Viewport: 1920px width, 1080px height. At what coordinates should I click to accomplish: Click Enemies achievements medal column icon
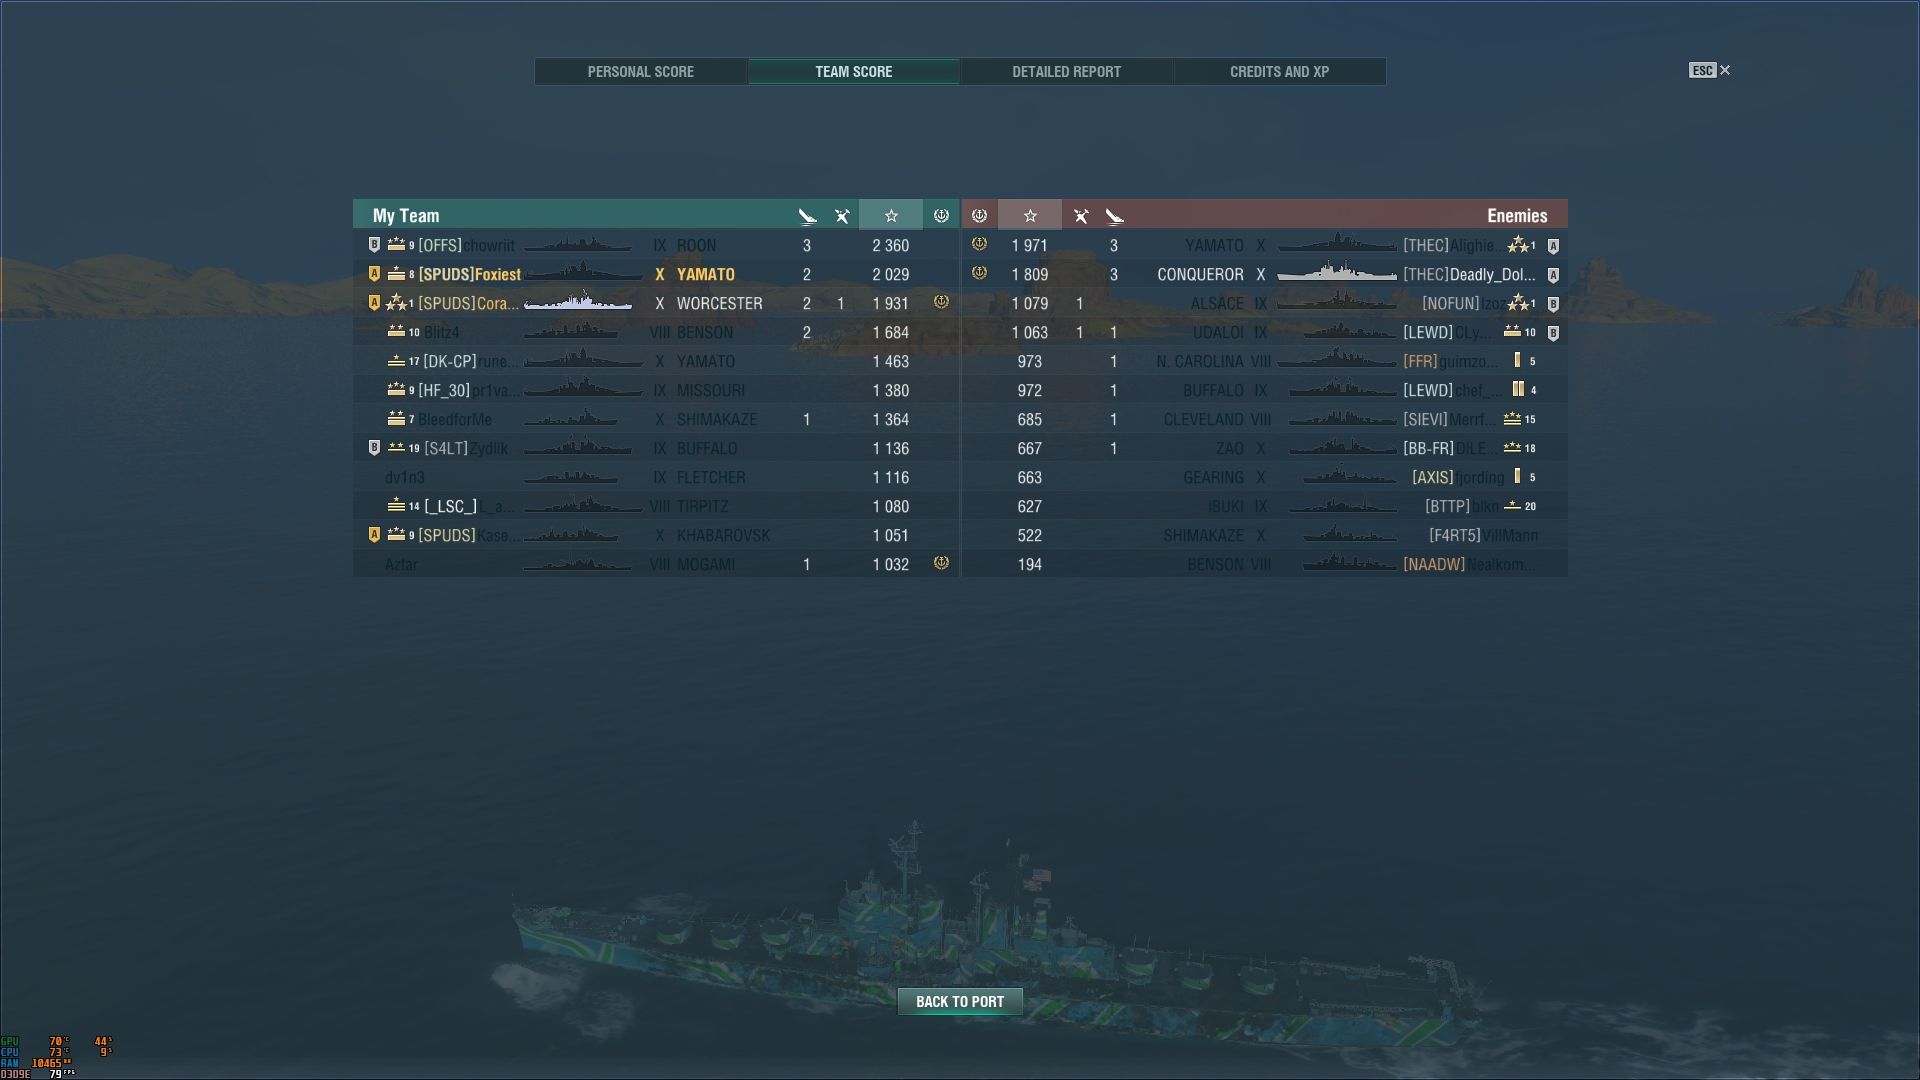(979, 215)
